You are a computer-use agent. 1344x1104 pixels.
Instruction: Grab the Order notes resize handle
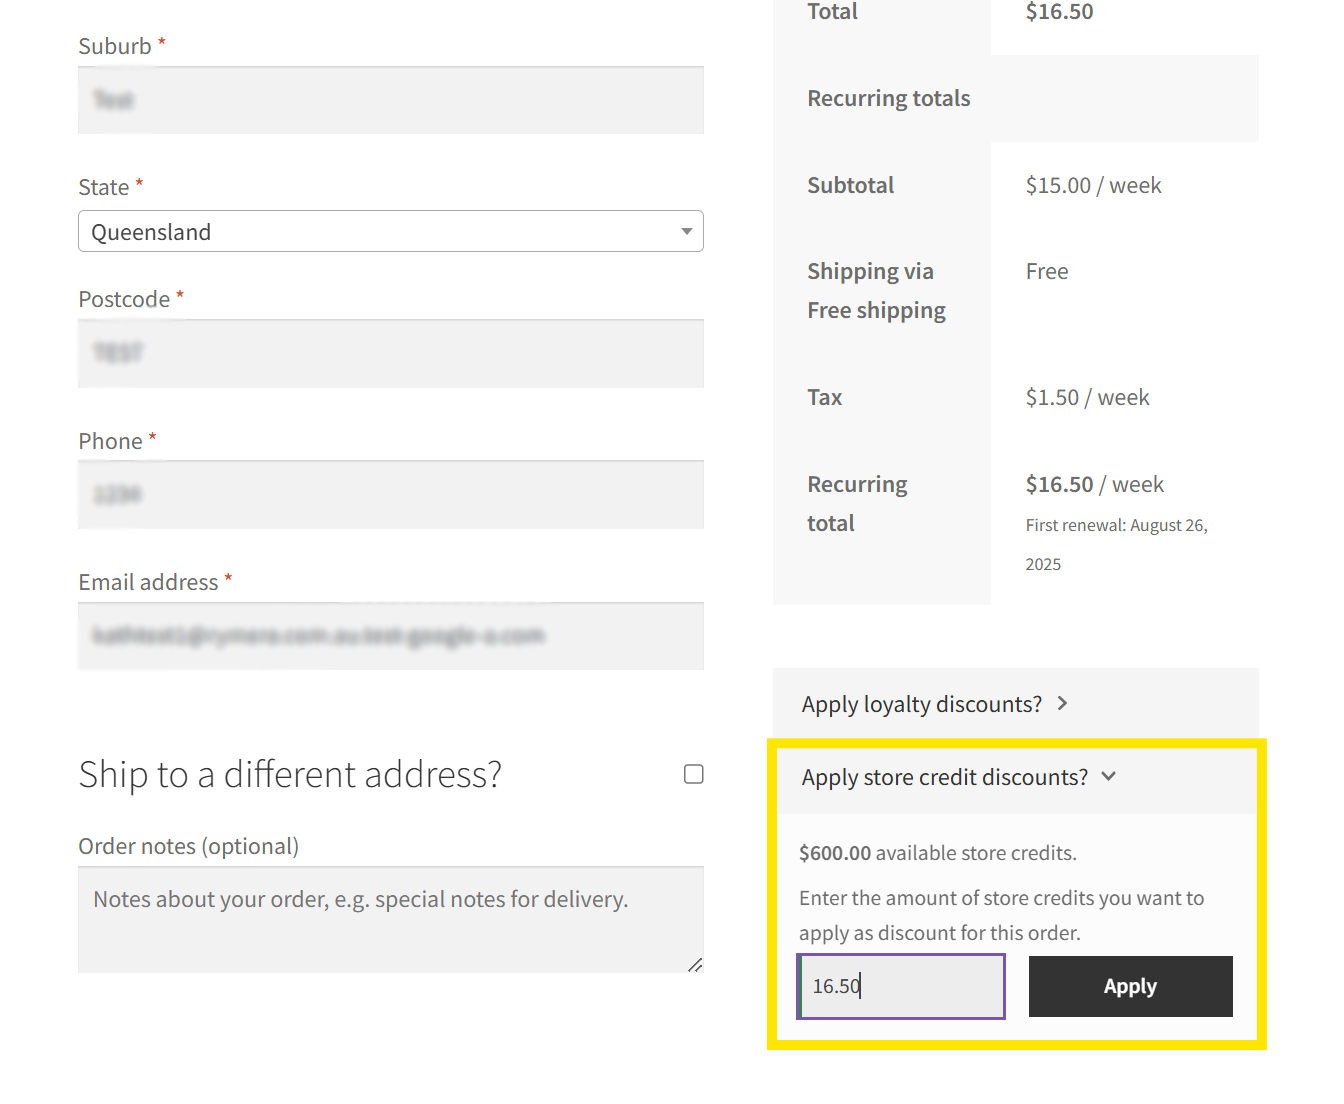coord(695,965)
